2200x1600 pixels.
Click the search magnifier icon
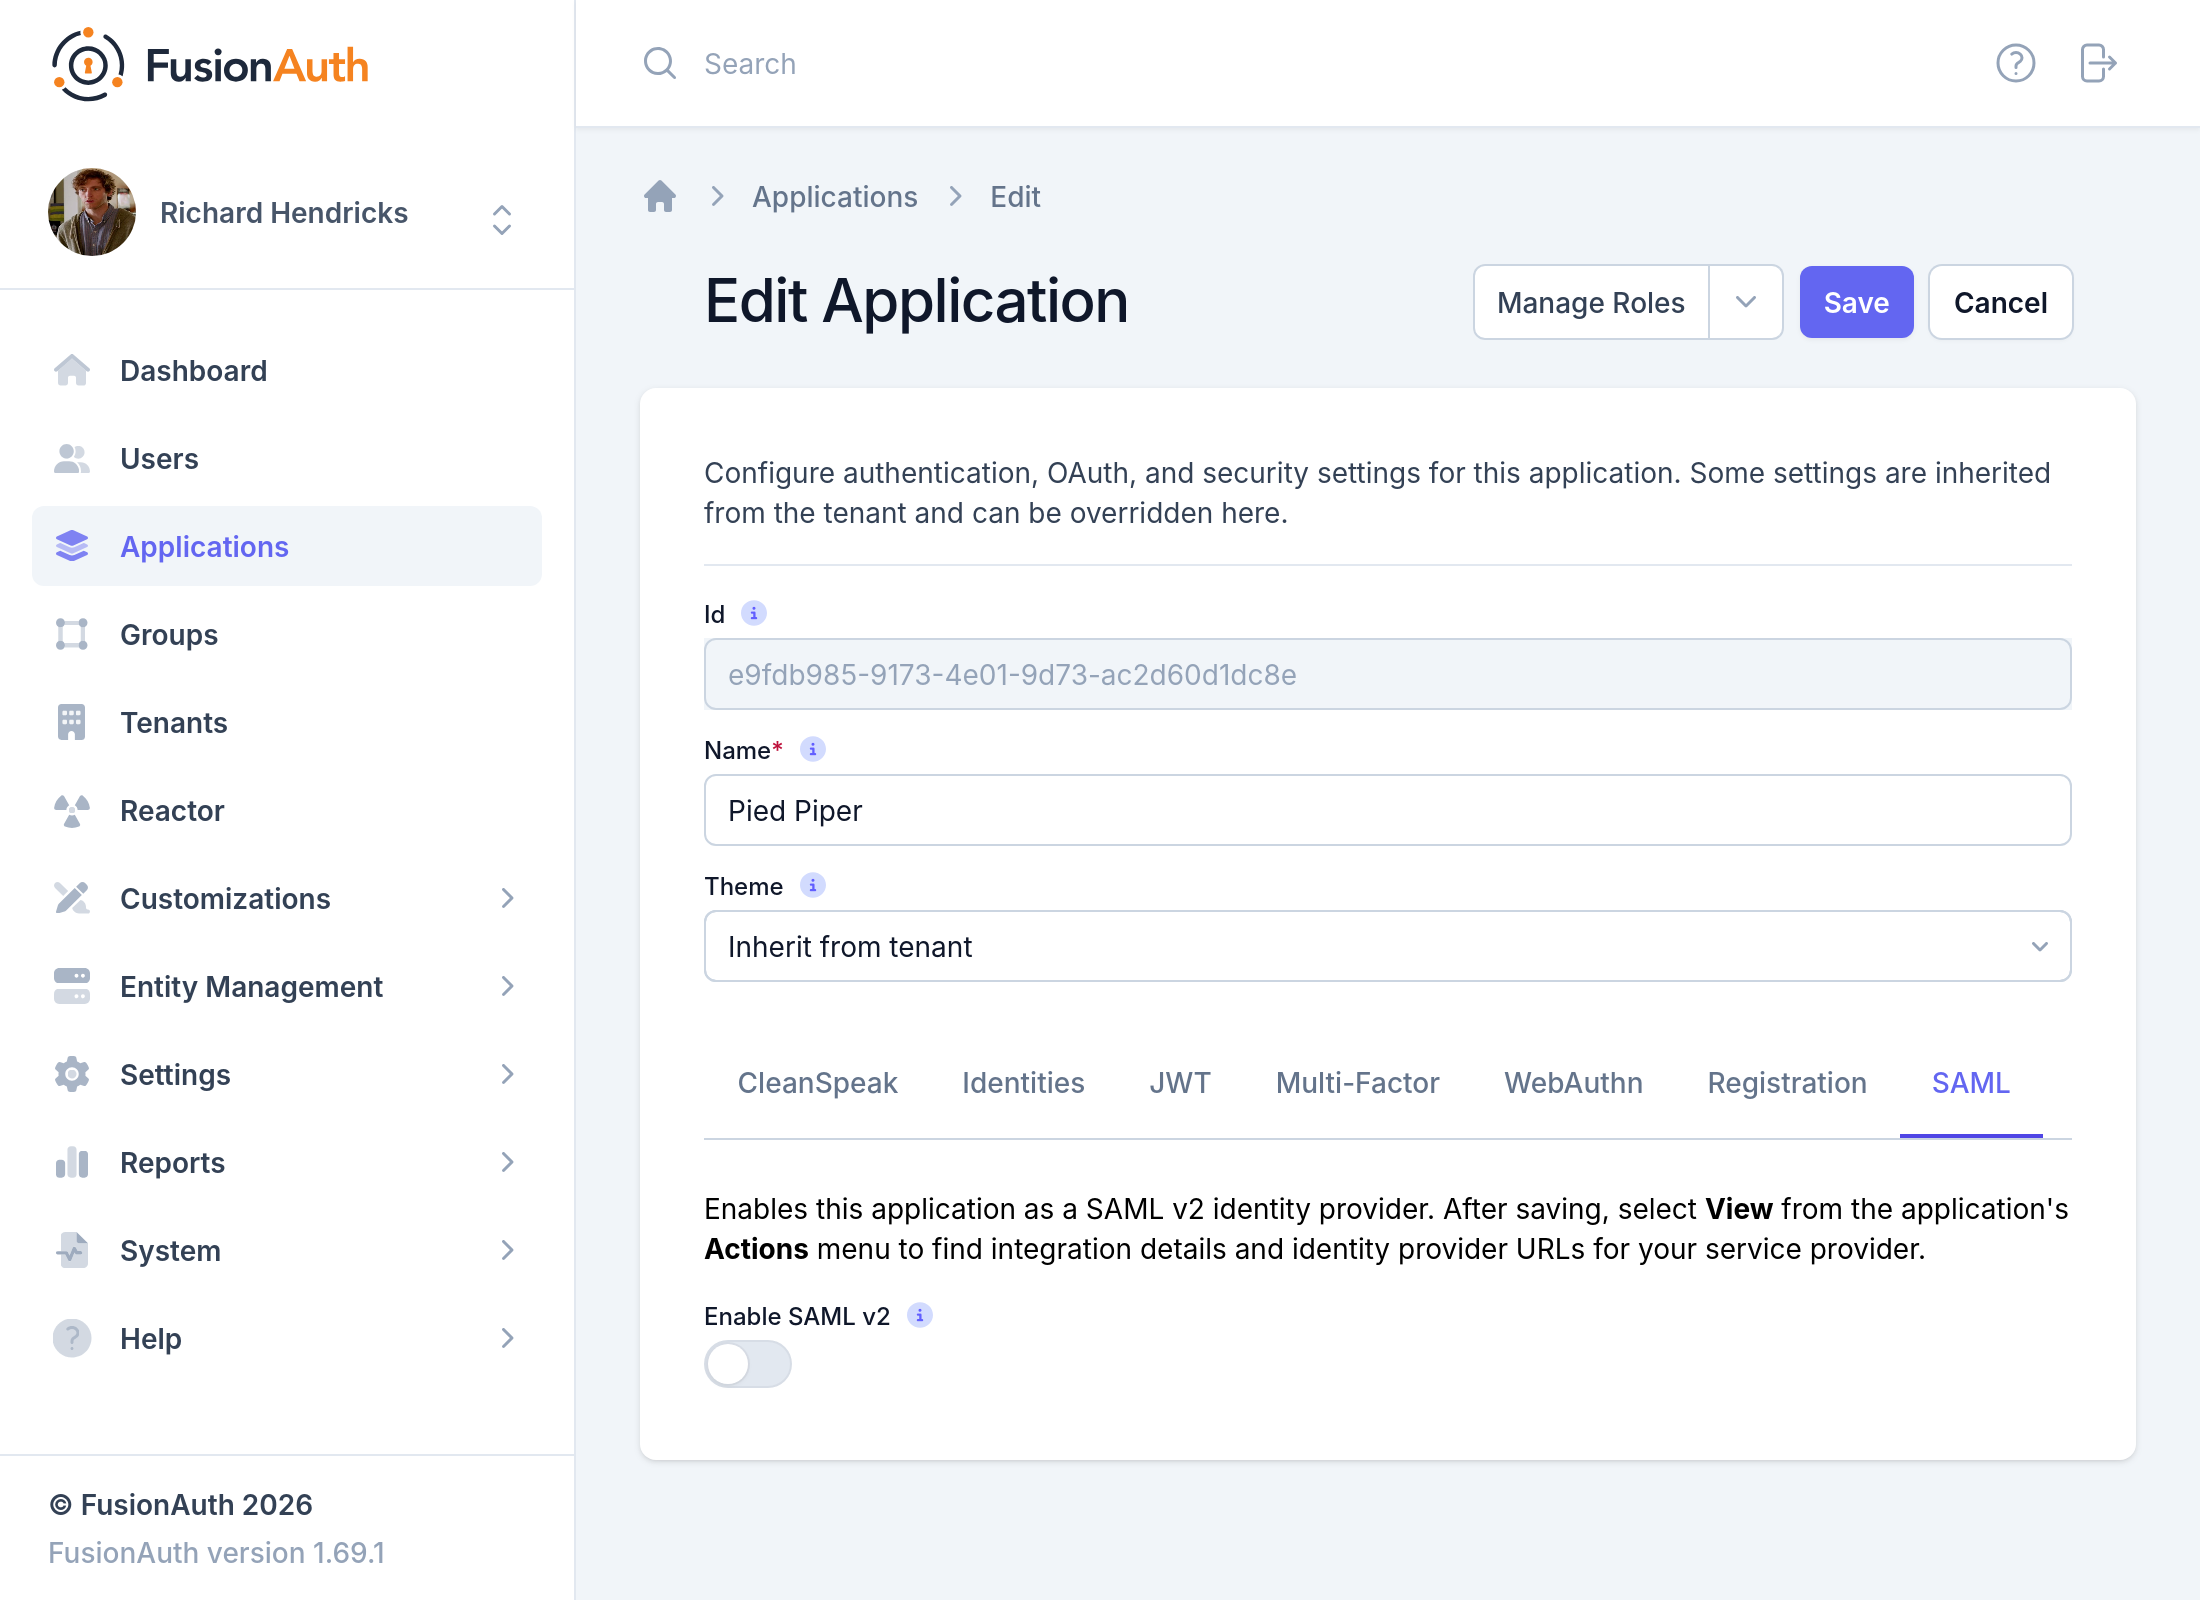click(660, 64)
